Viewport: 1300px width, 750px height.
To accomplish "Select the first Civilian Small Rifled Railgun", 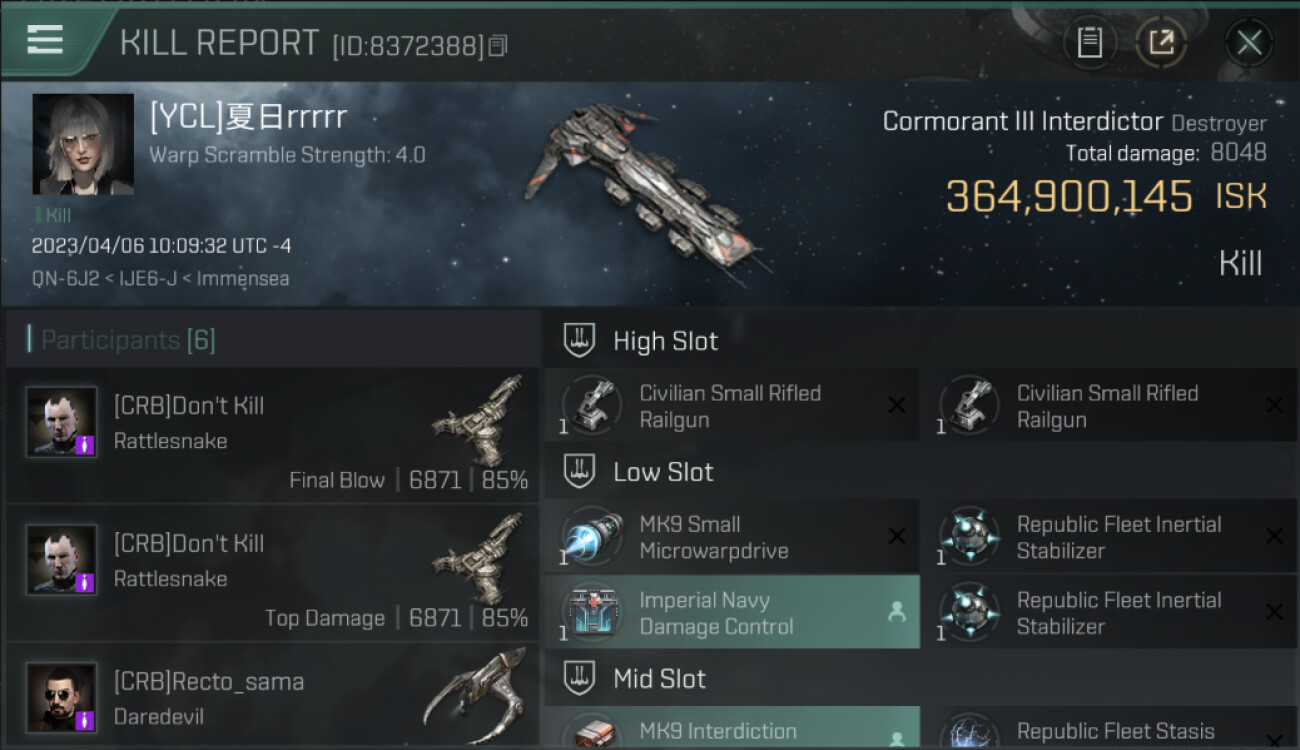I will (732, 405).
